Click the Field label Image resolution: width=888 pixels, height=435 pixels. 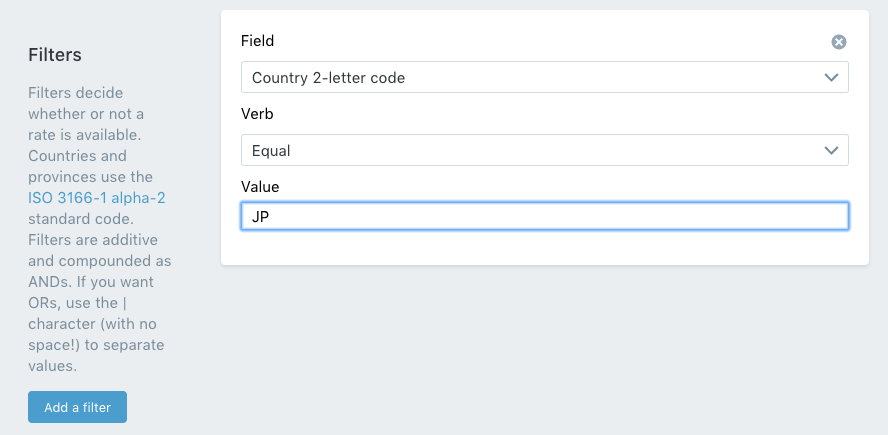pos(258,41)
